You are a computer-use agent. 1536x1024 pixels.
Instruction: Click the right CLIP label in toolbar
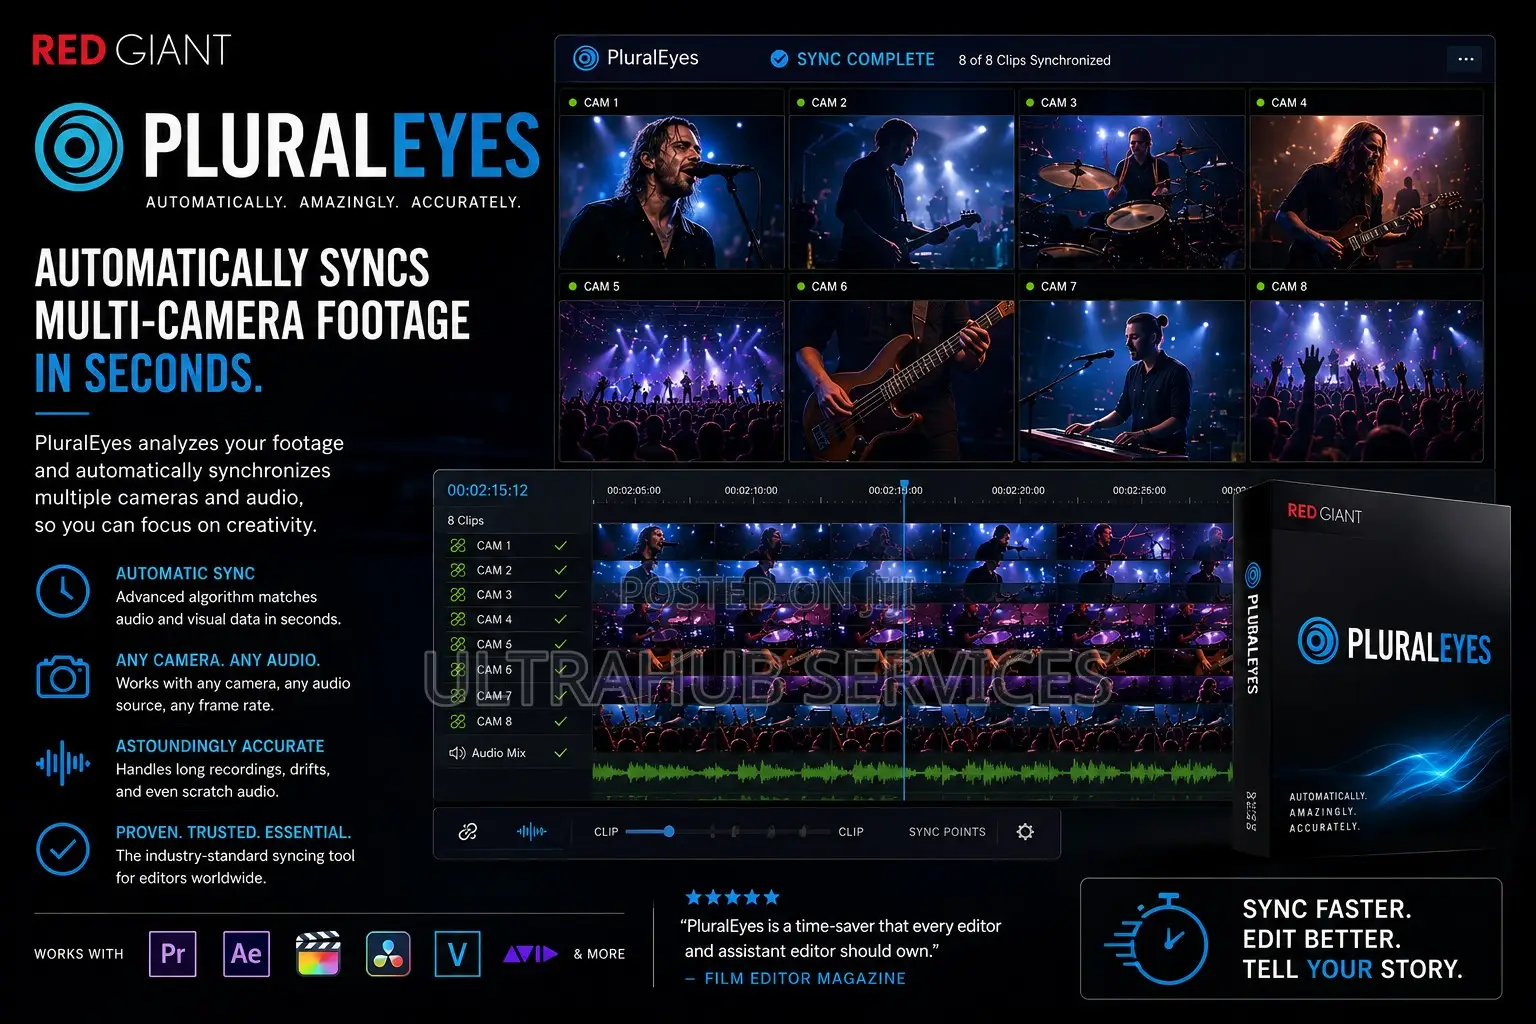851,832
